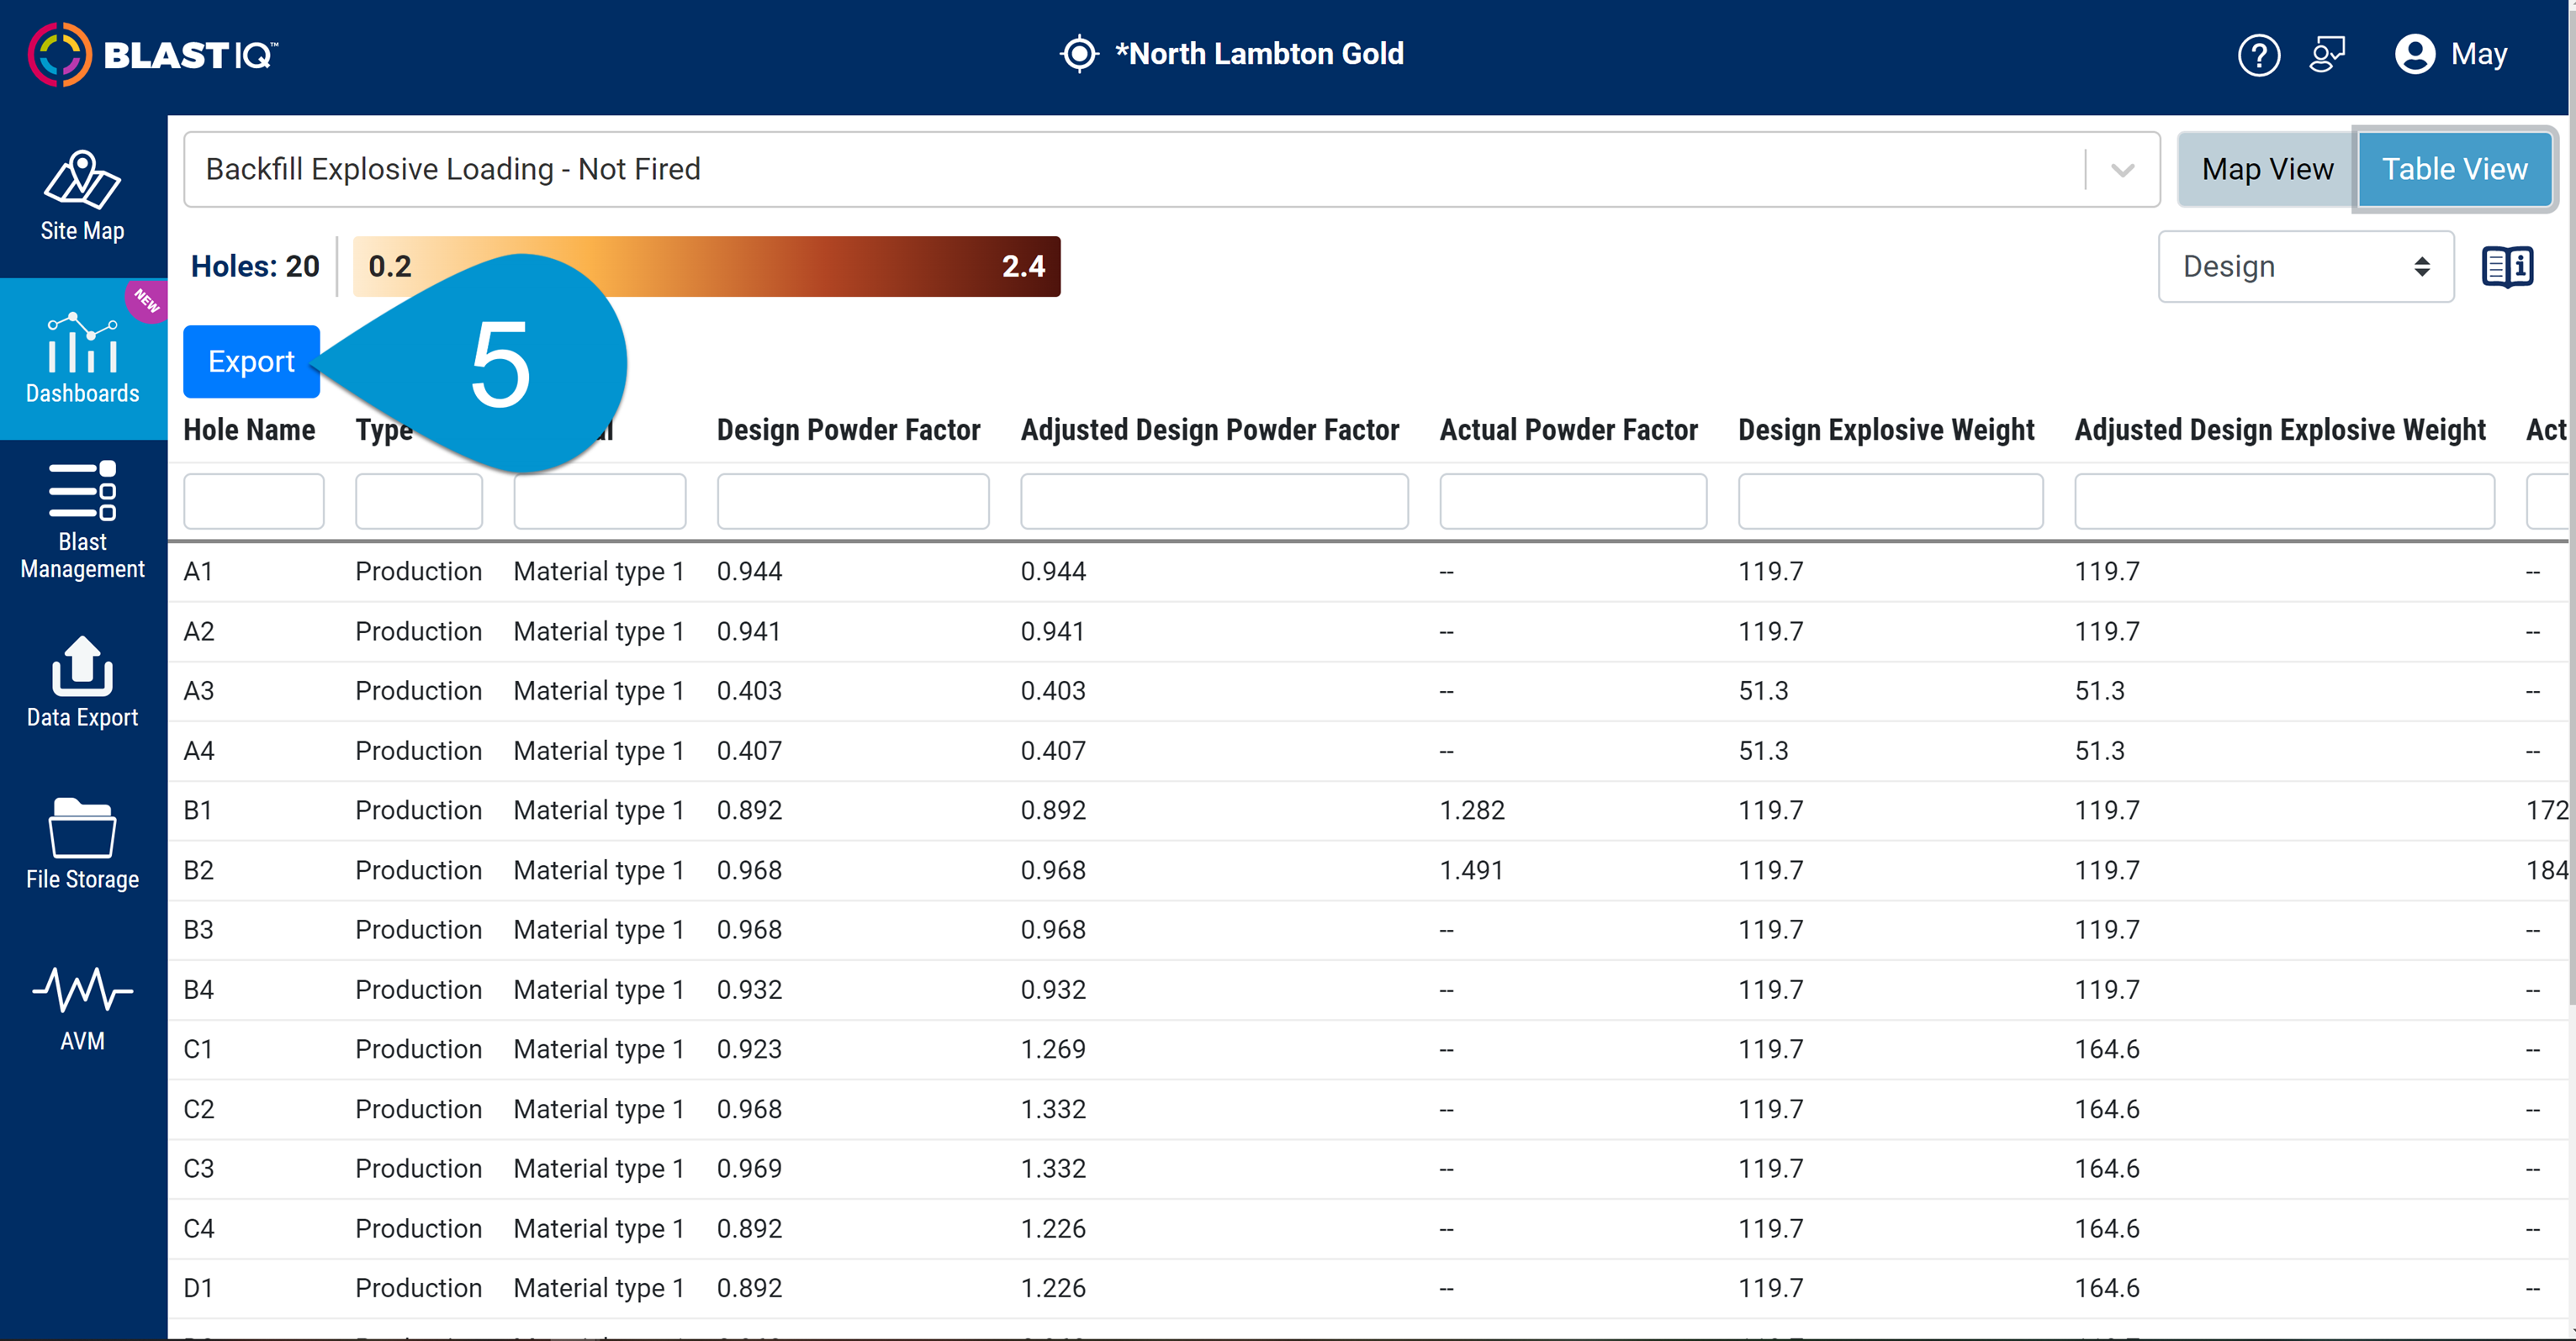
Task: Switch to Map View
Action: 2265,168
